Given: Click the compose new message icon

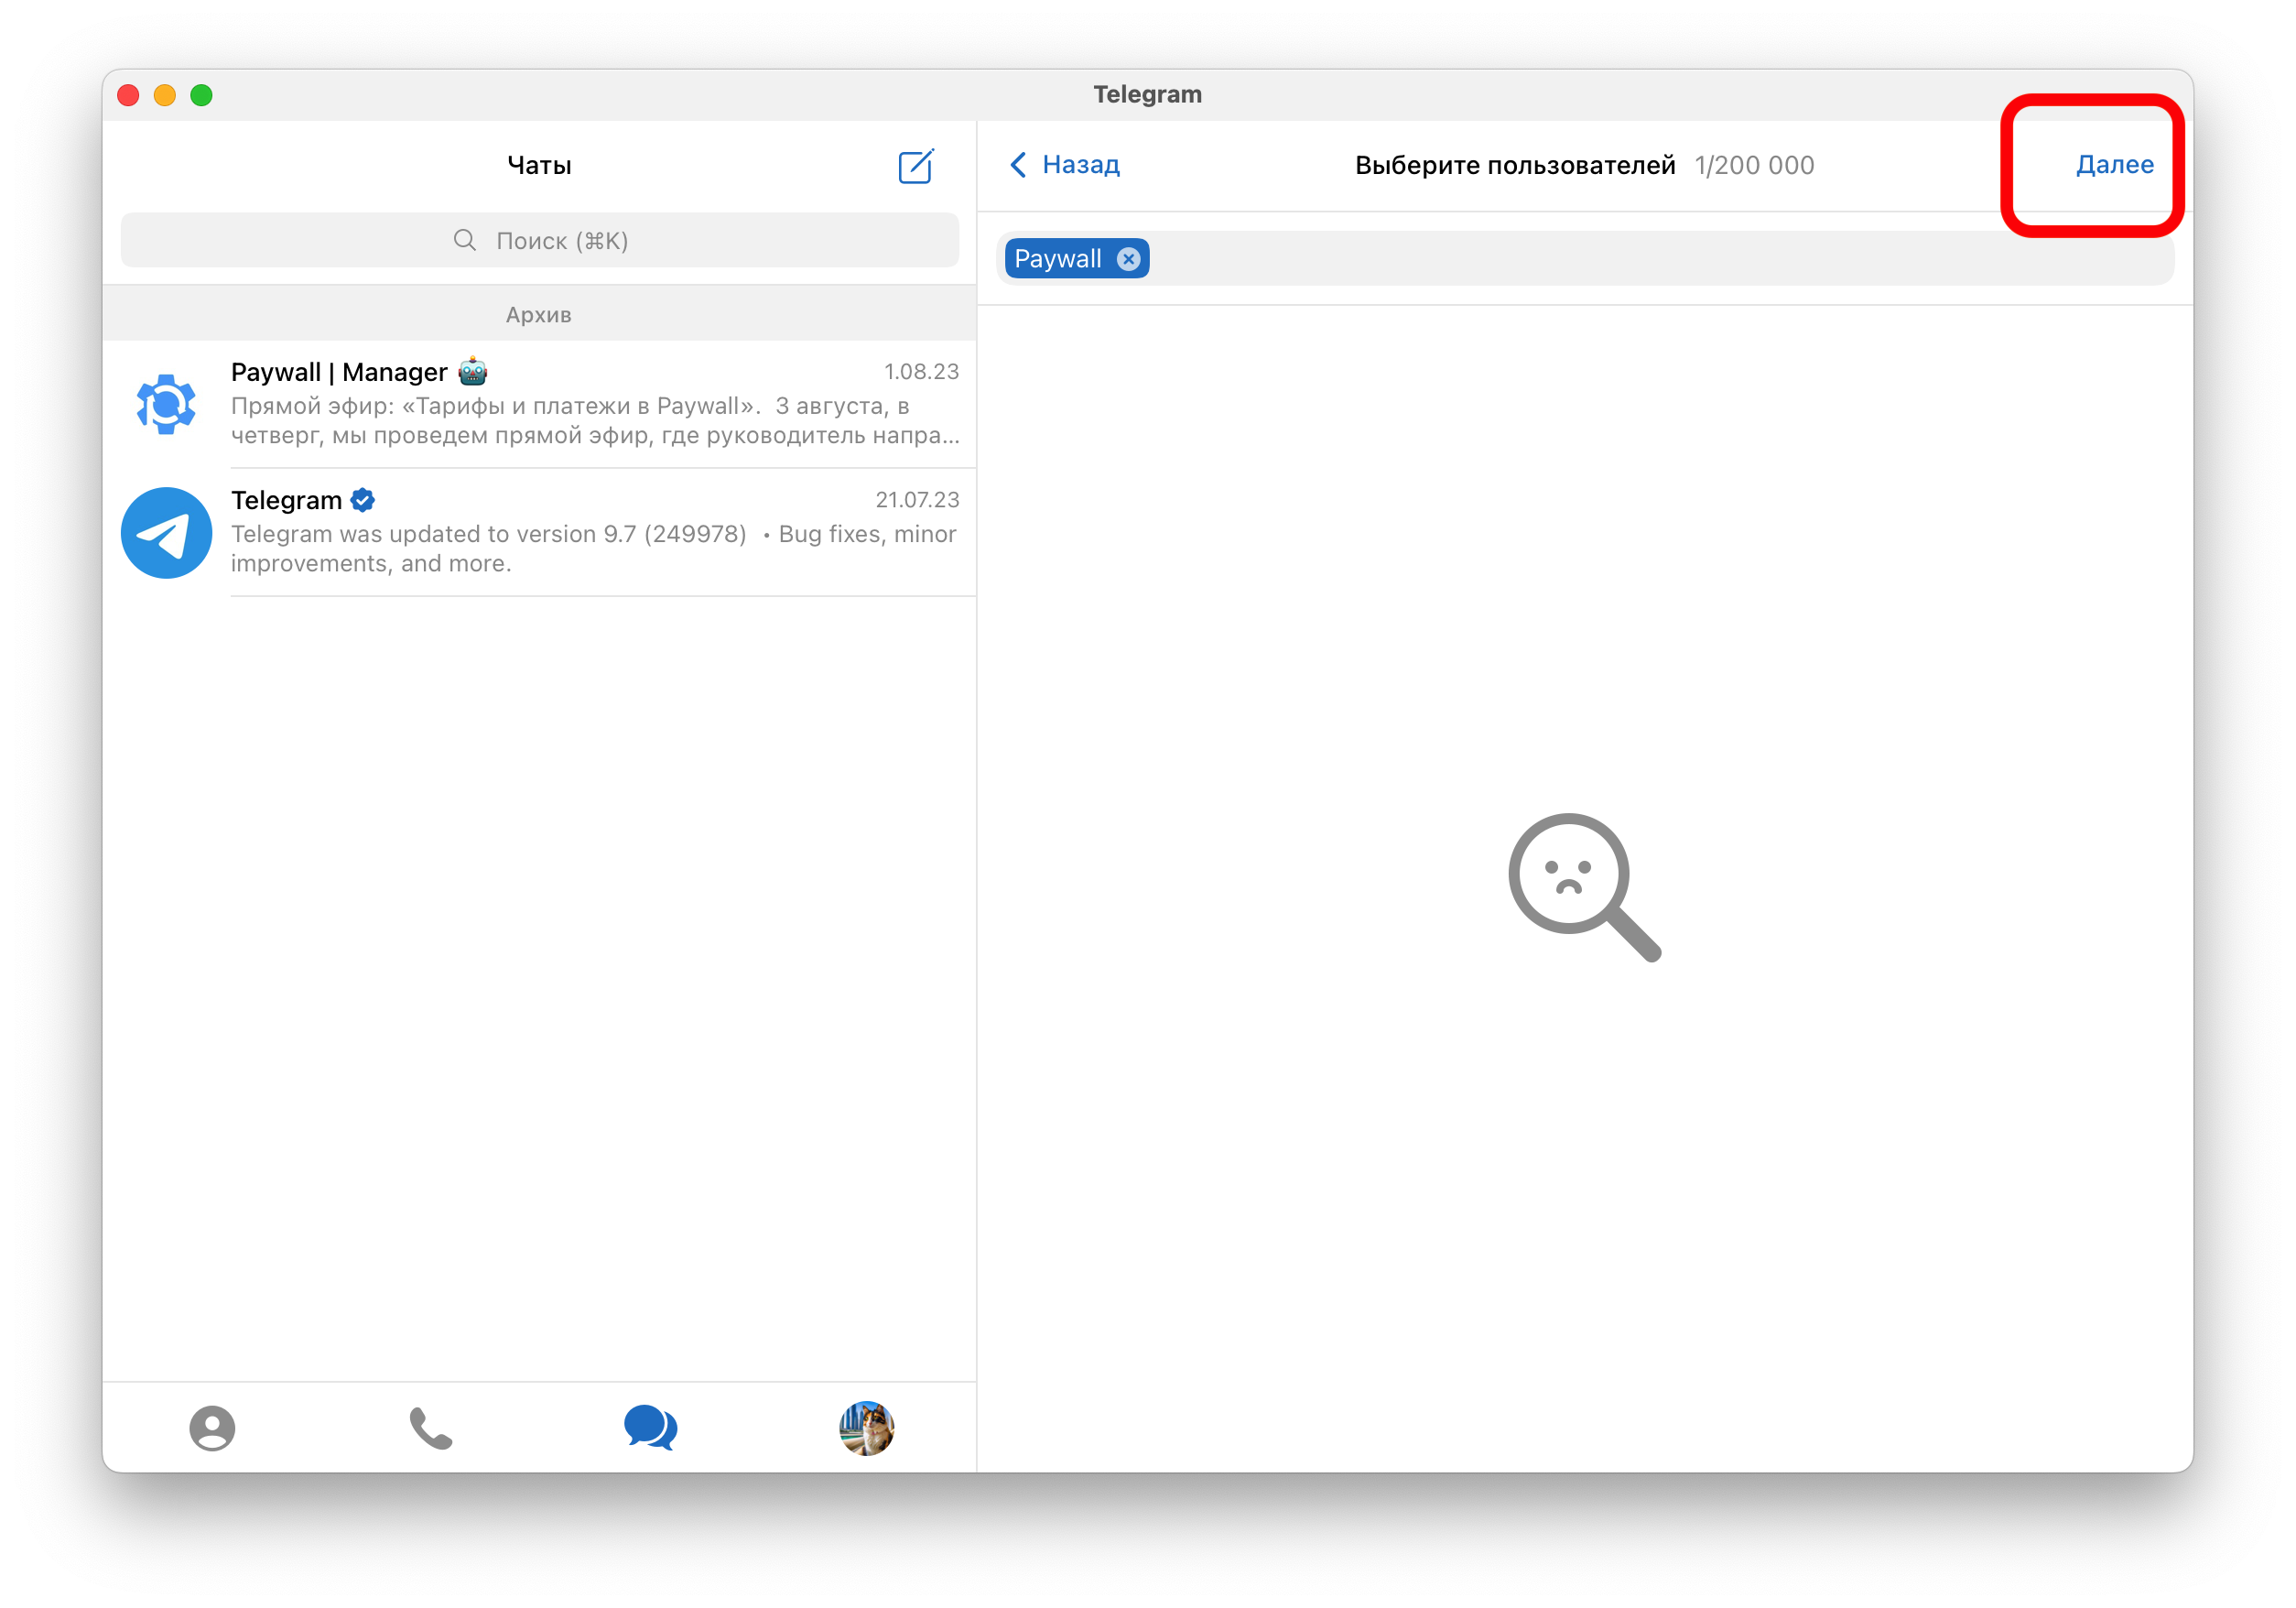Looking at the screenshot, I should (x=915, y=166).
